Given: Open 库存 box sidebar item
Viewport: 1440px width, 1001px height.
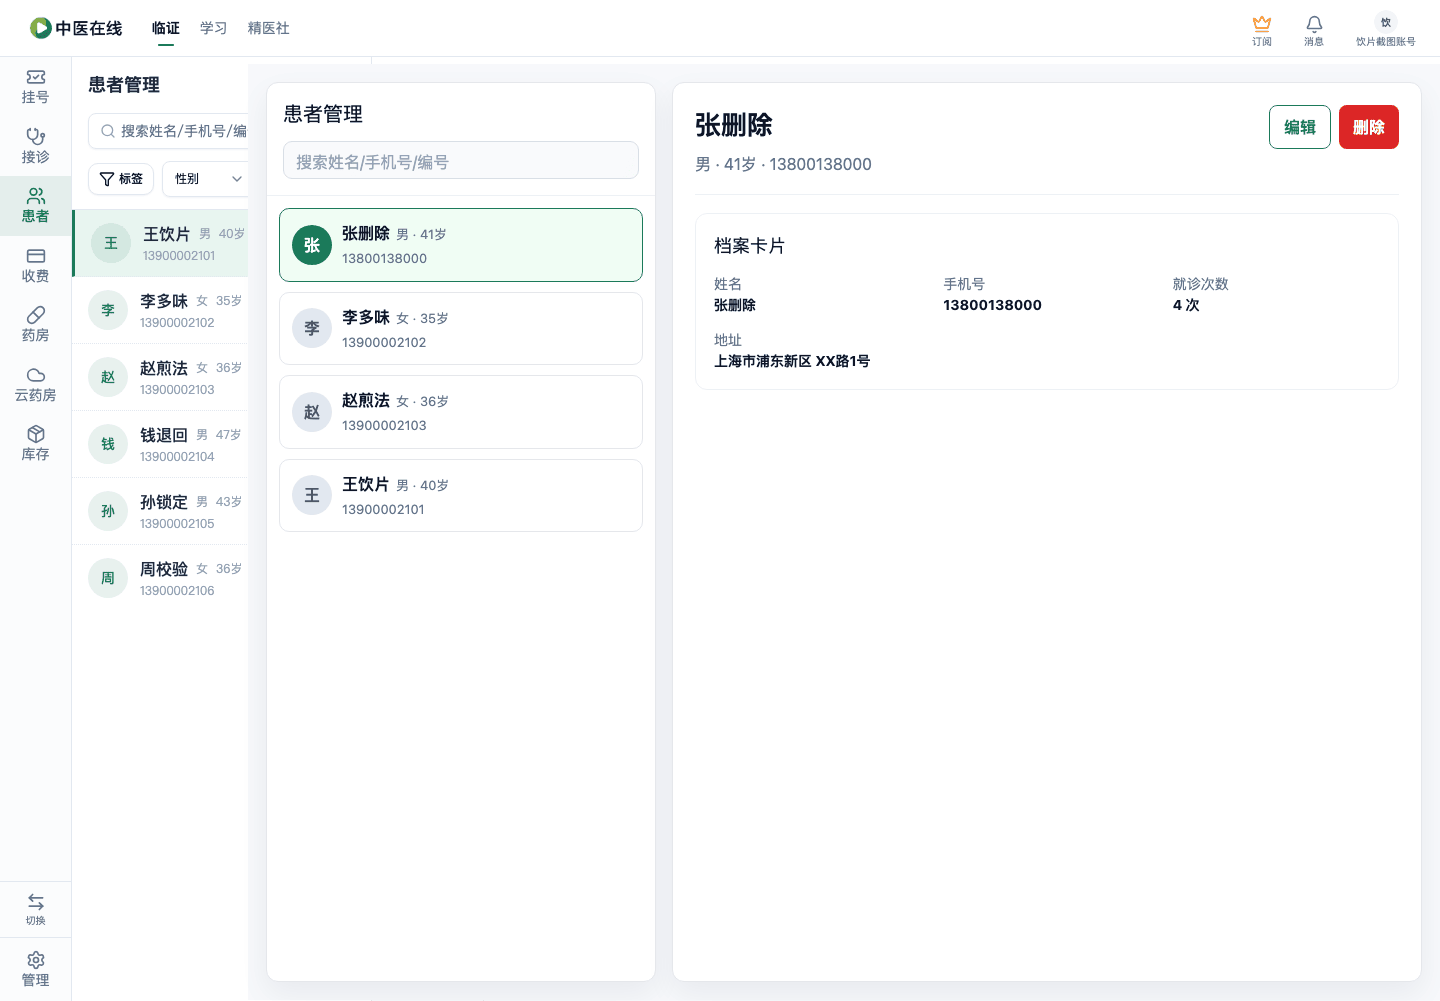Looking at the screenshot, I should [35, 444].
